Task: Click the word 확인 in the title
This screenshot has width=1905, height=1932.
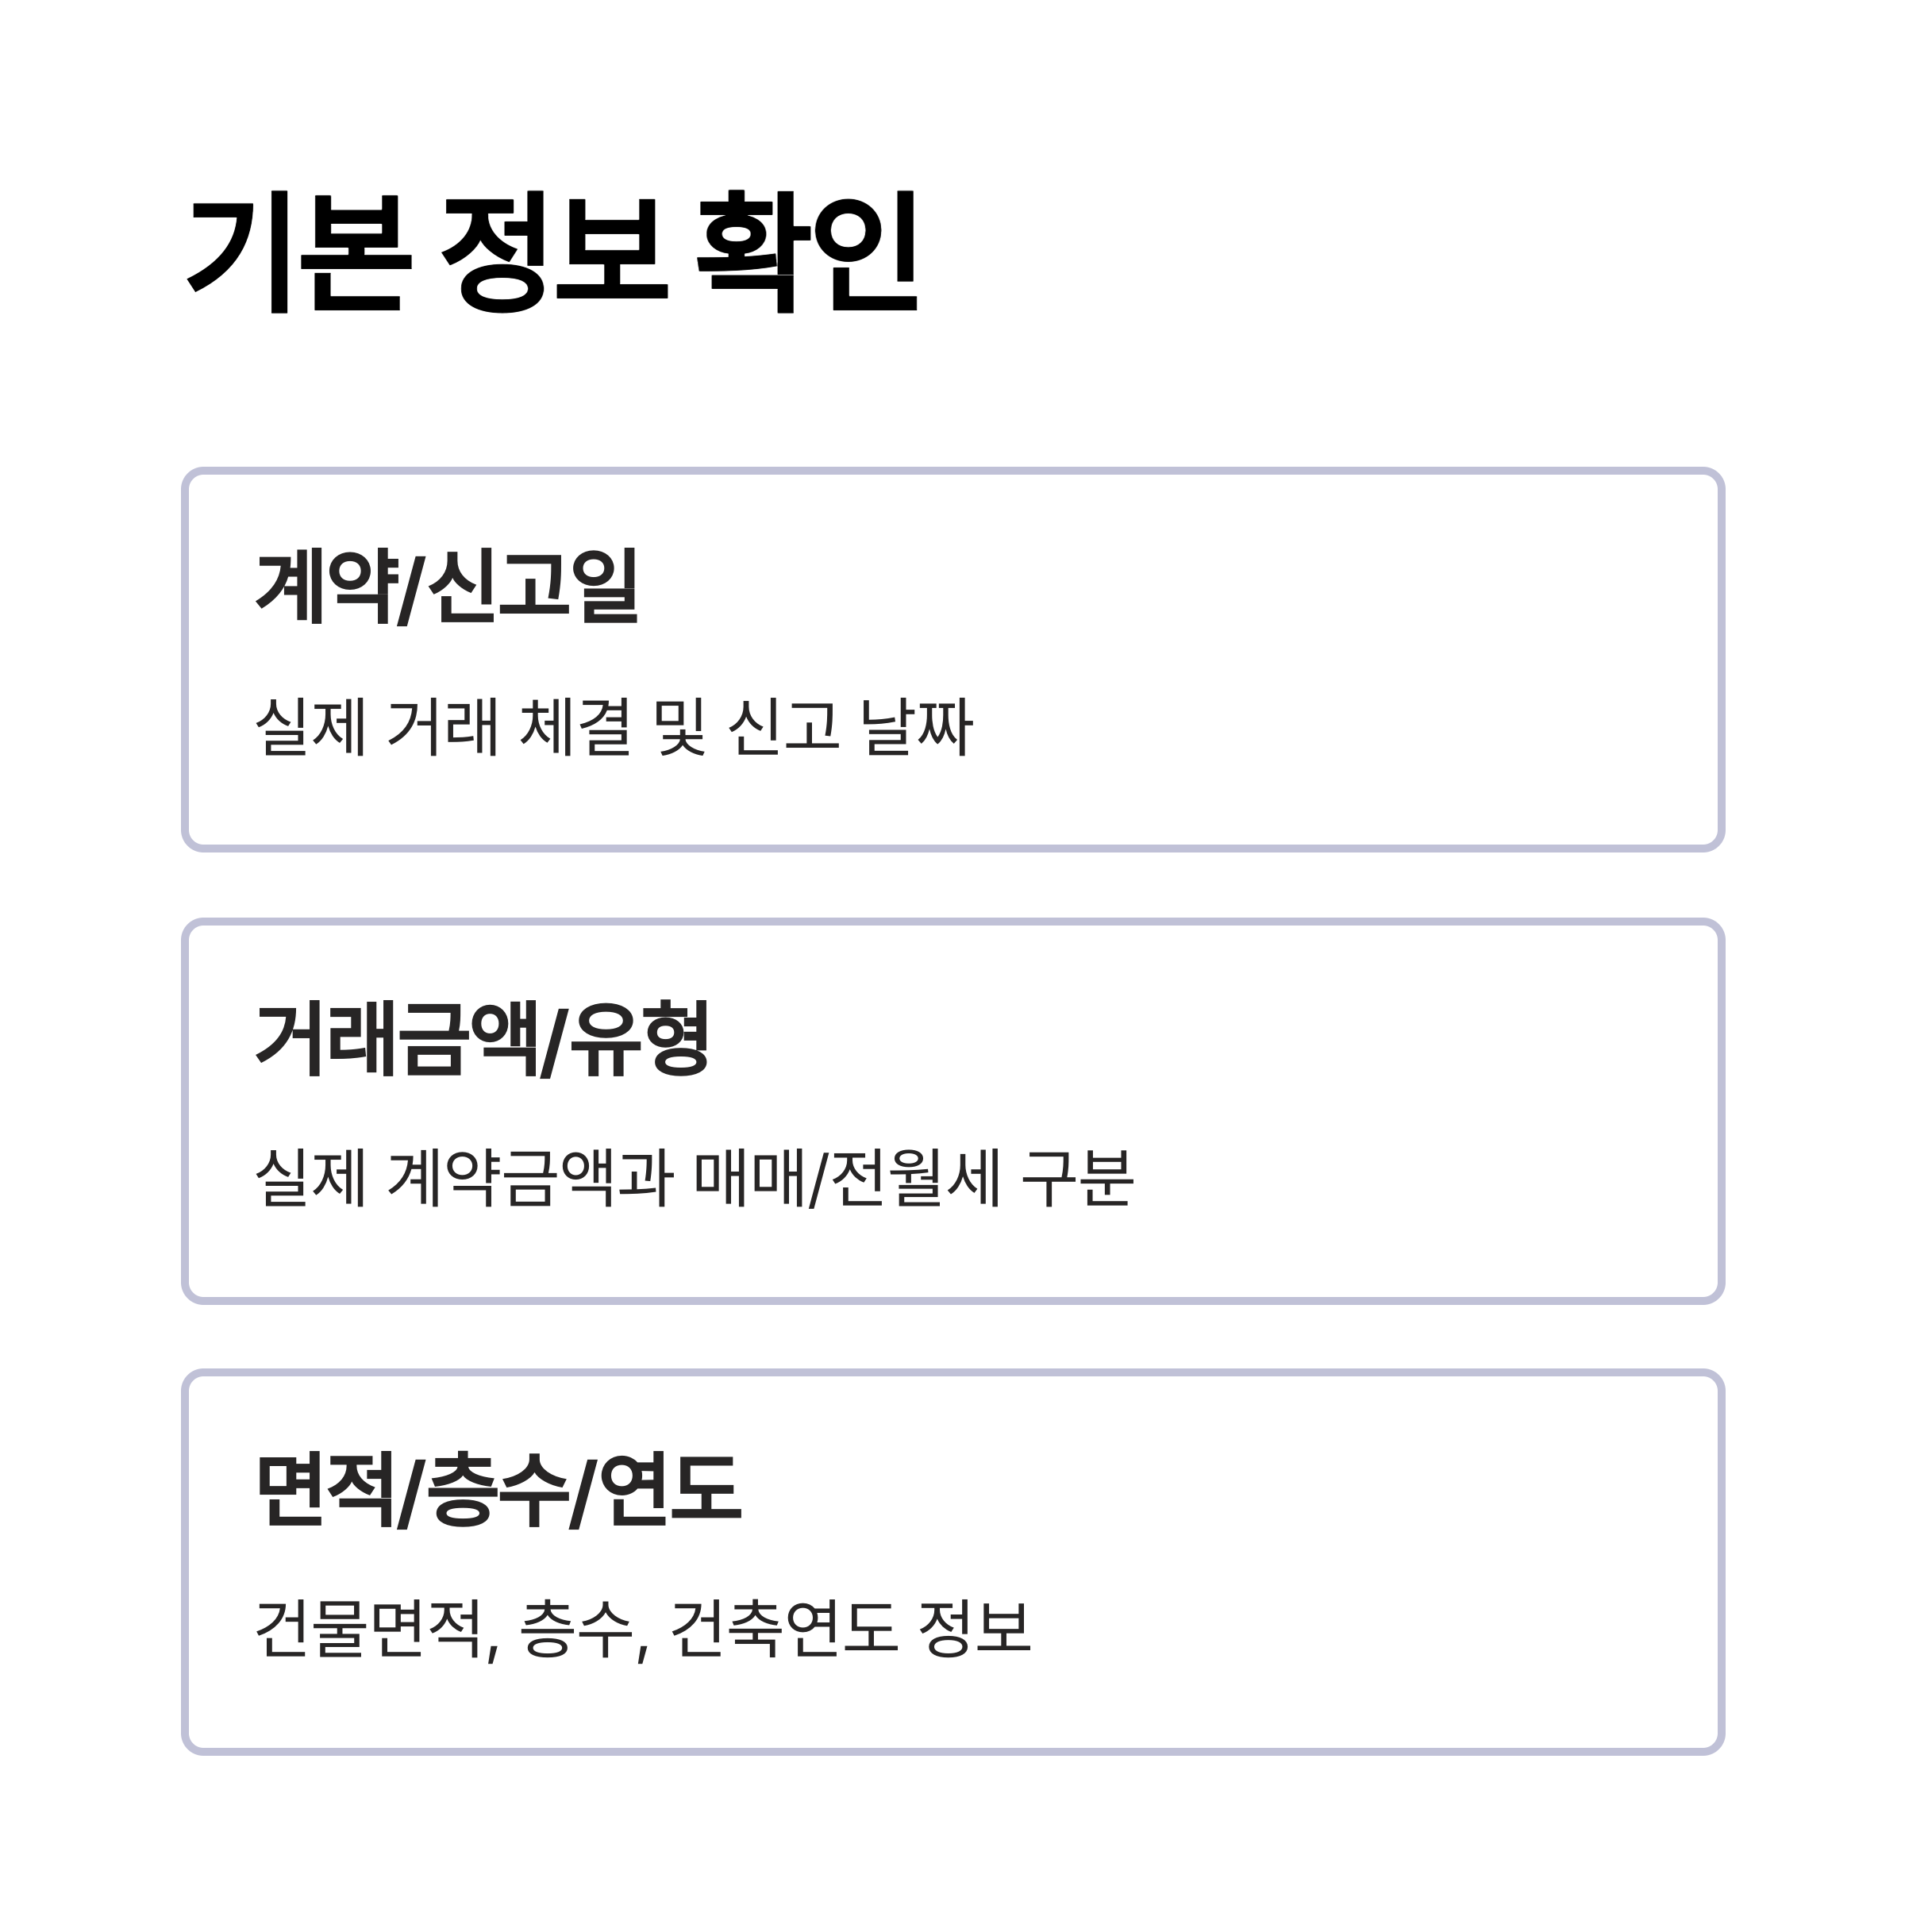Action: 807,252
